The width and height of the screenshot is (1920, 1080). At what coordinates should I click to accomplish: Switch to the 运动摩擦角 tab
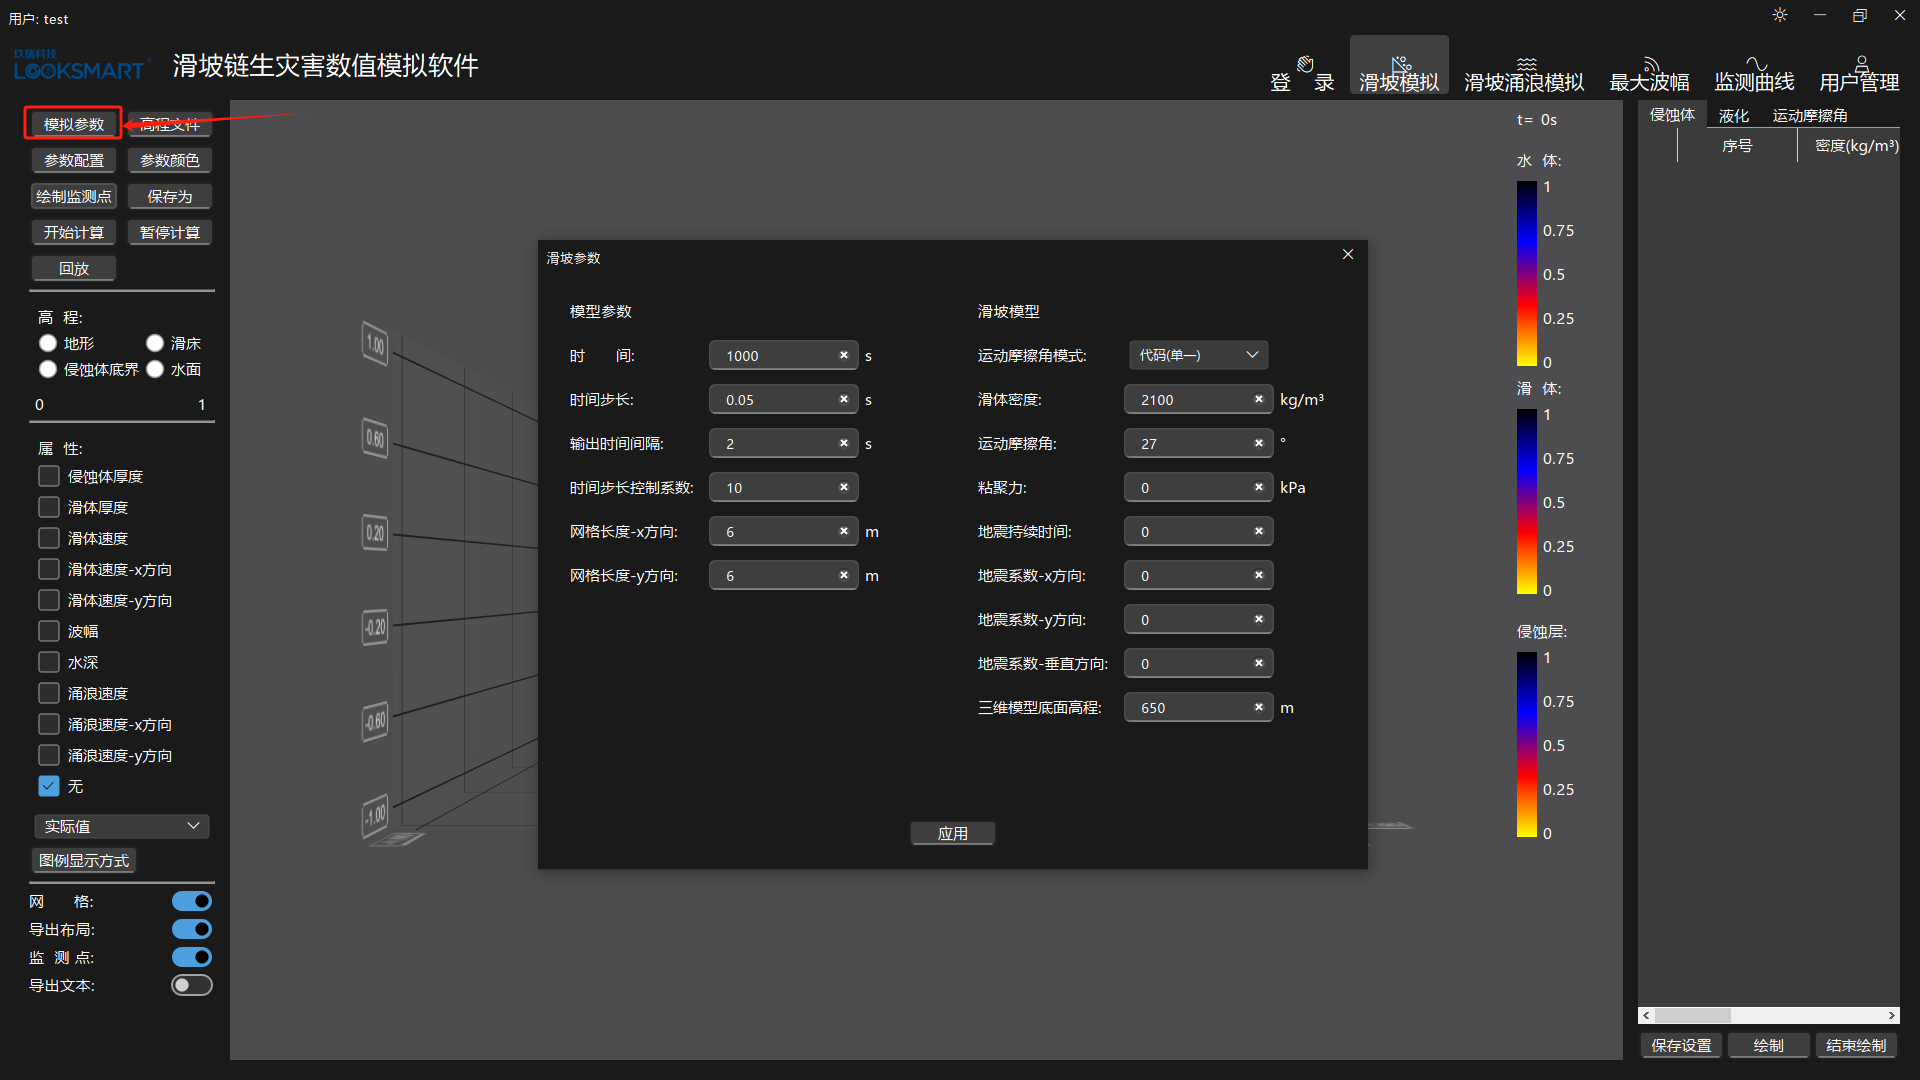click(x=1810, y=116)
